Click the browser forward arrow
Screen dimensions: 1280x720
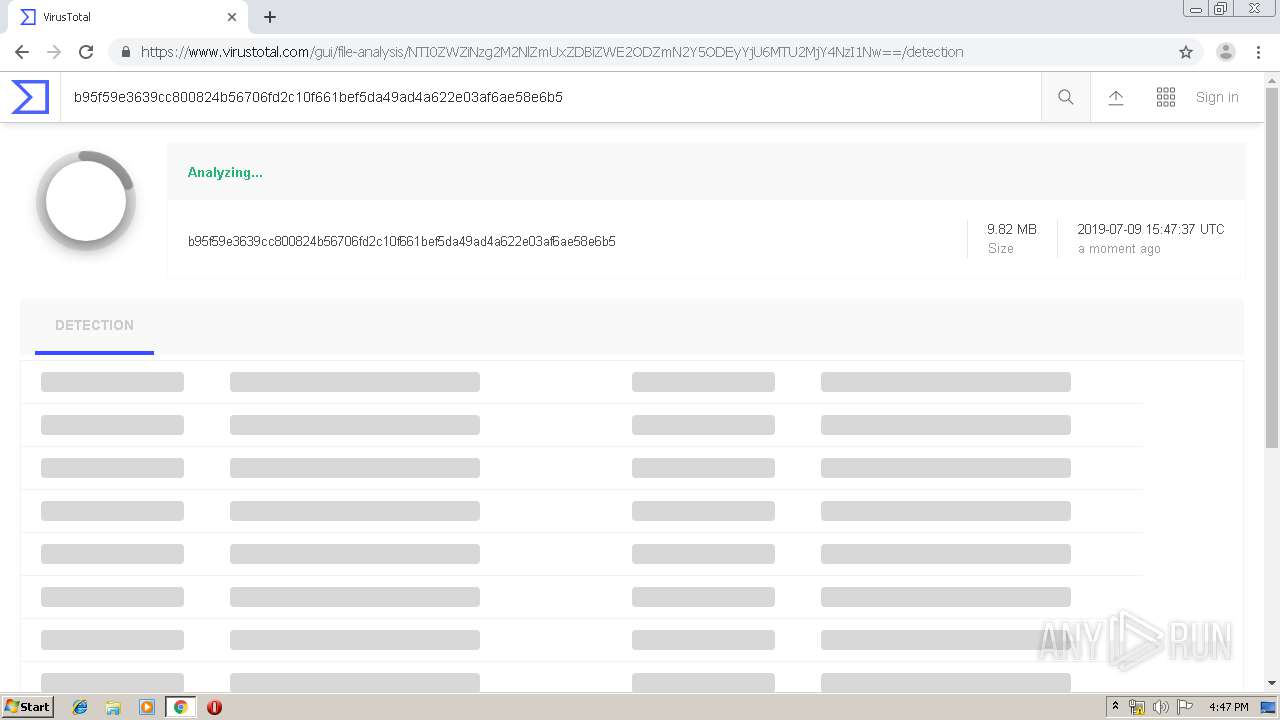[x=54, y=52]
